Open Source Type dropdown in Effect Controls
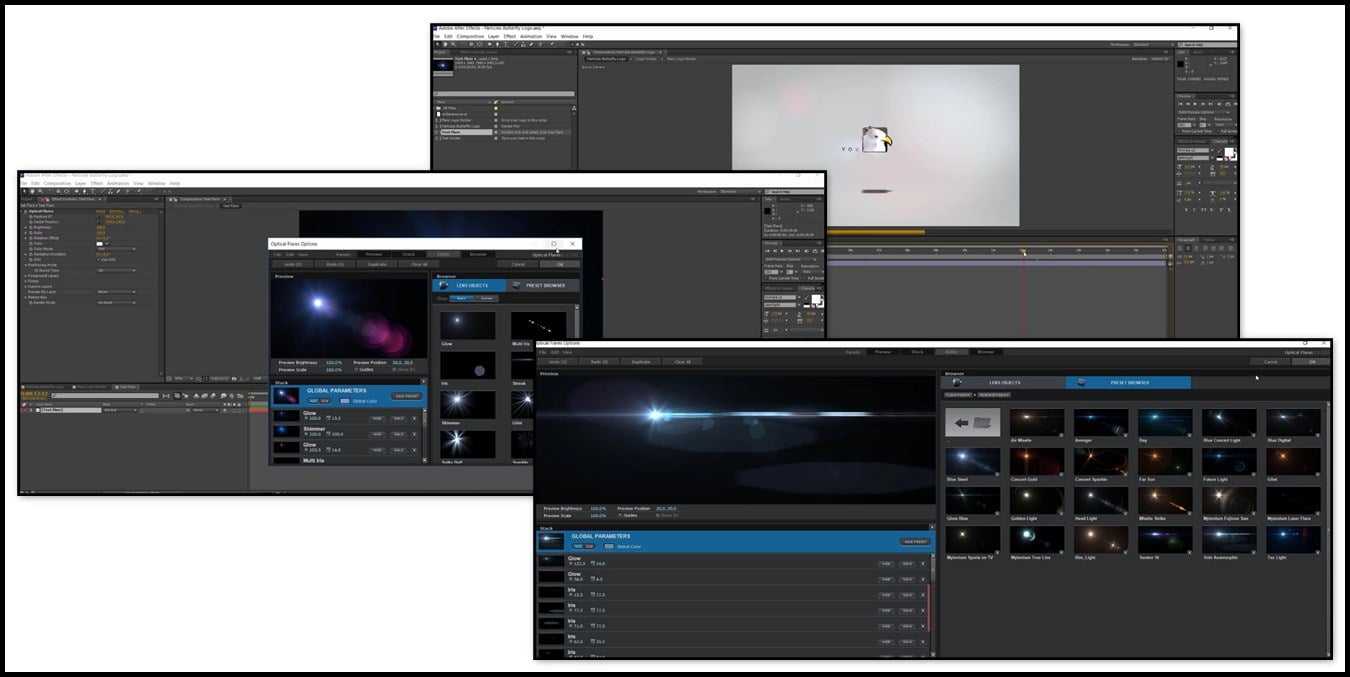 pos(115,270)
